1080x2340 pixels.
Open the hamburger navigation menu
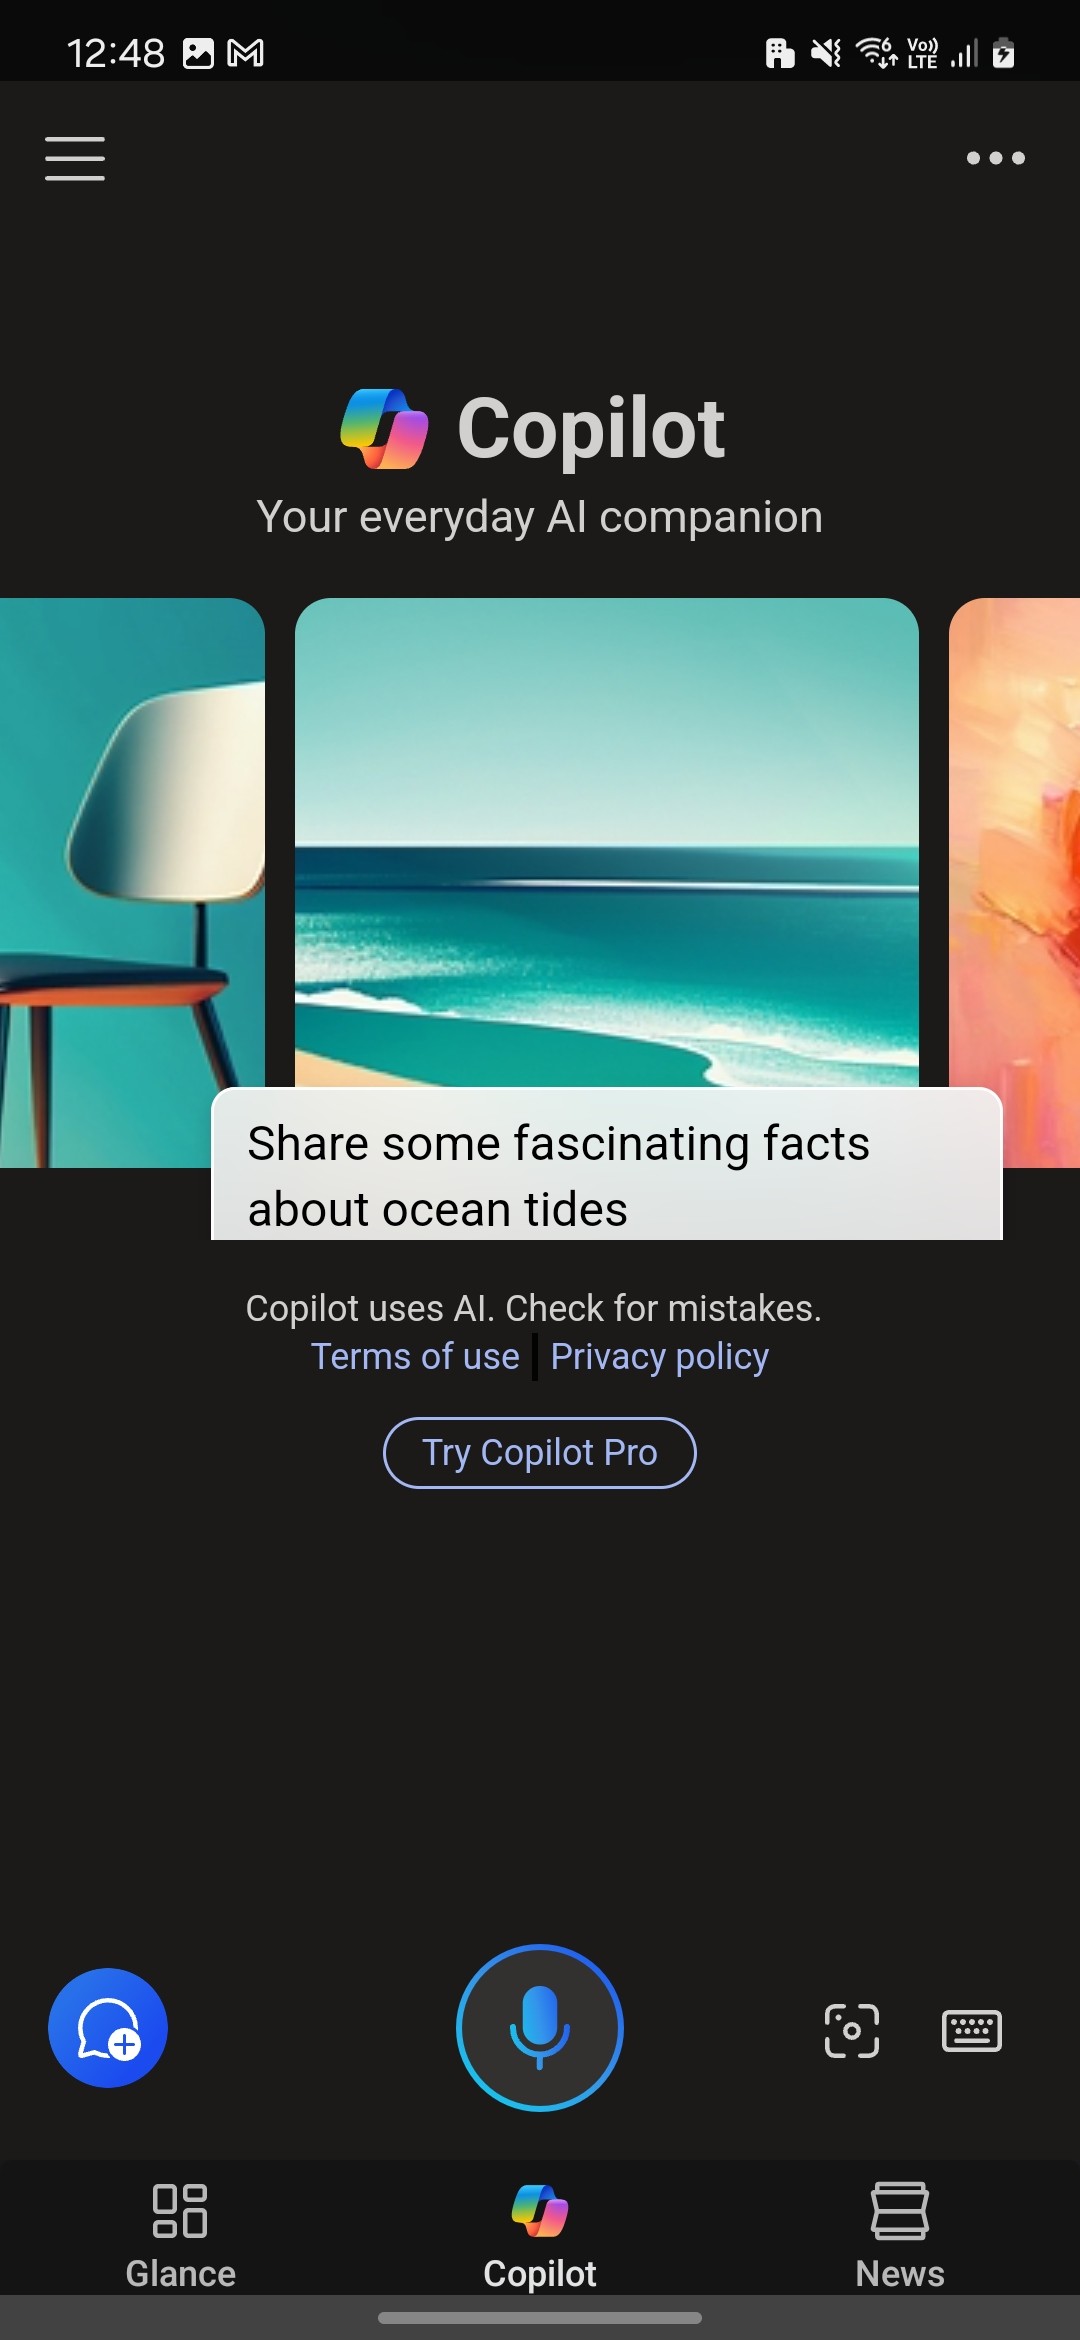point(75,159)
